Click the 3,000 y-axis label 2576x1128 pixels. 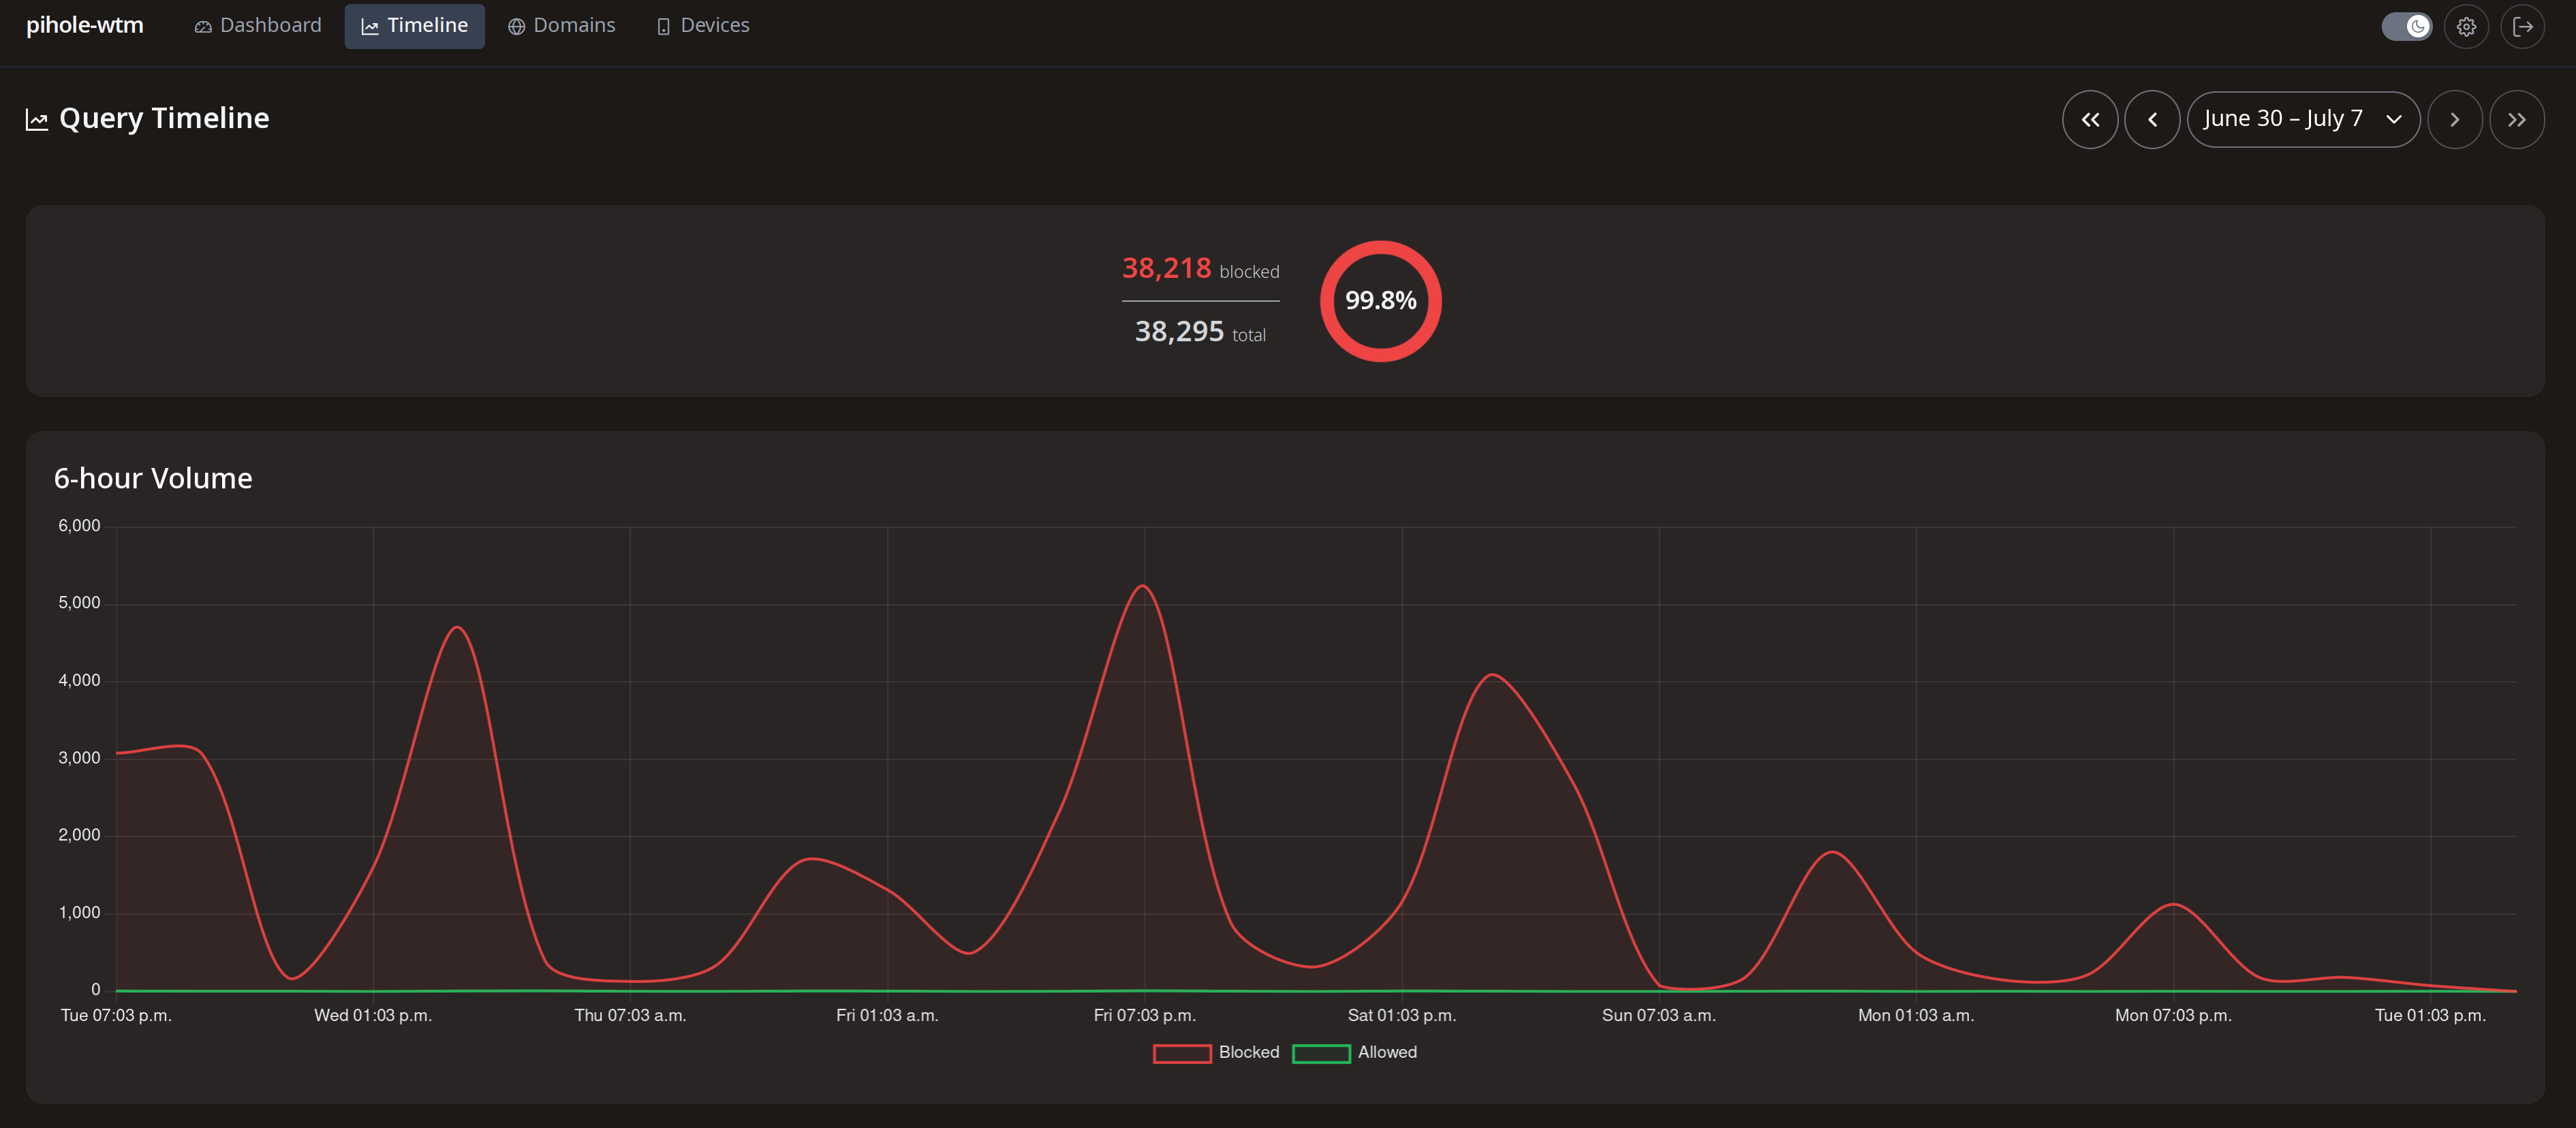pos(79,758)
